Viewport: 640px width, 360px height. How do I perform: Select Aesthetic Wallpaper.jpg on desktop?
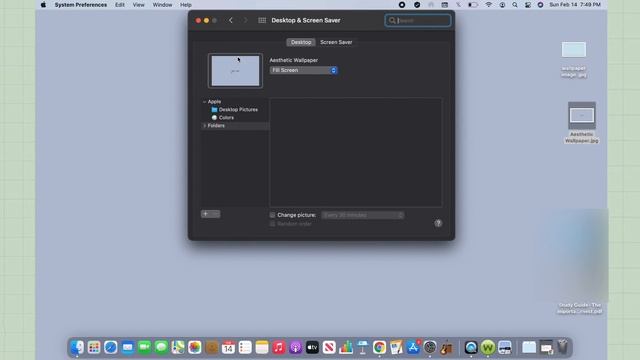click(x=582, y=122)
